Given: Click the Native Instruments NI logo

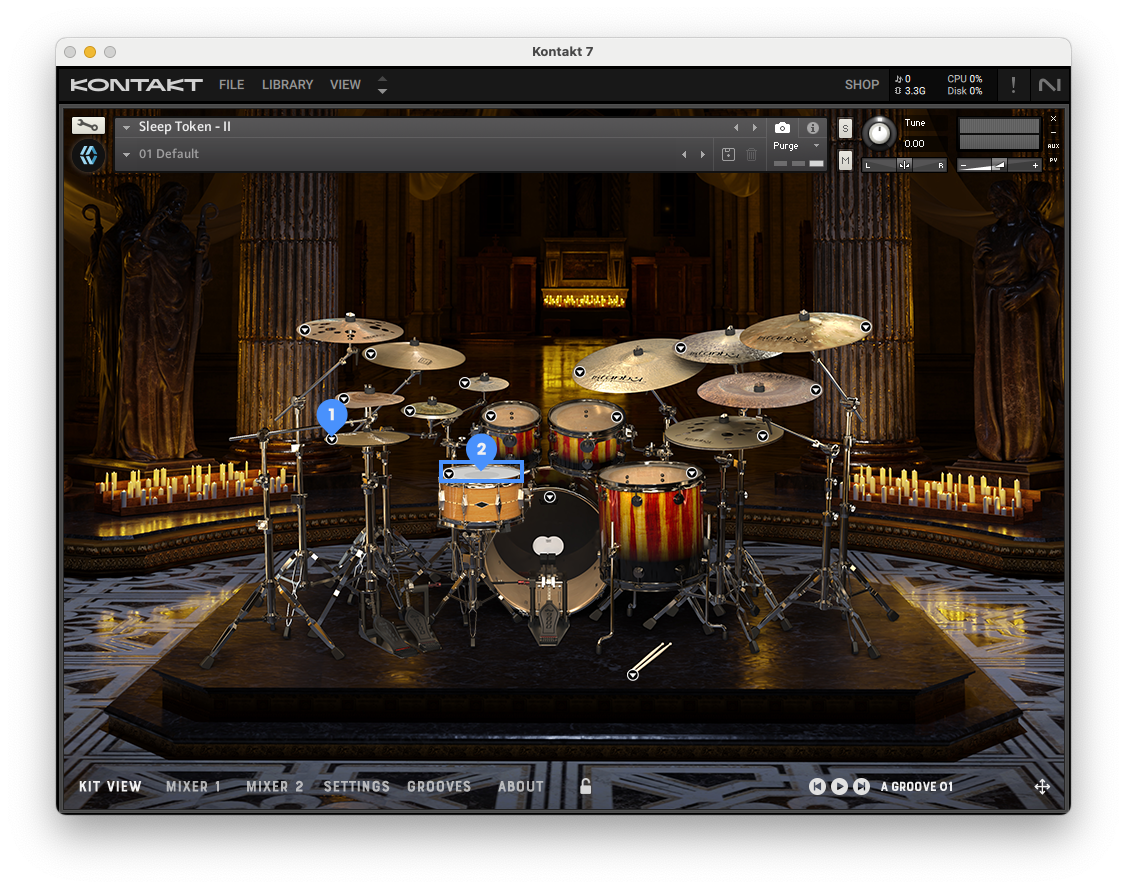Looking at the screenshot, I should [x=1049, y=85].
